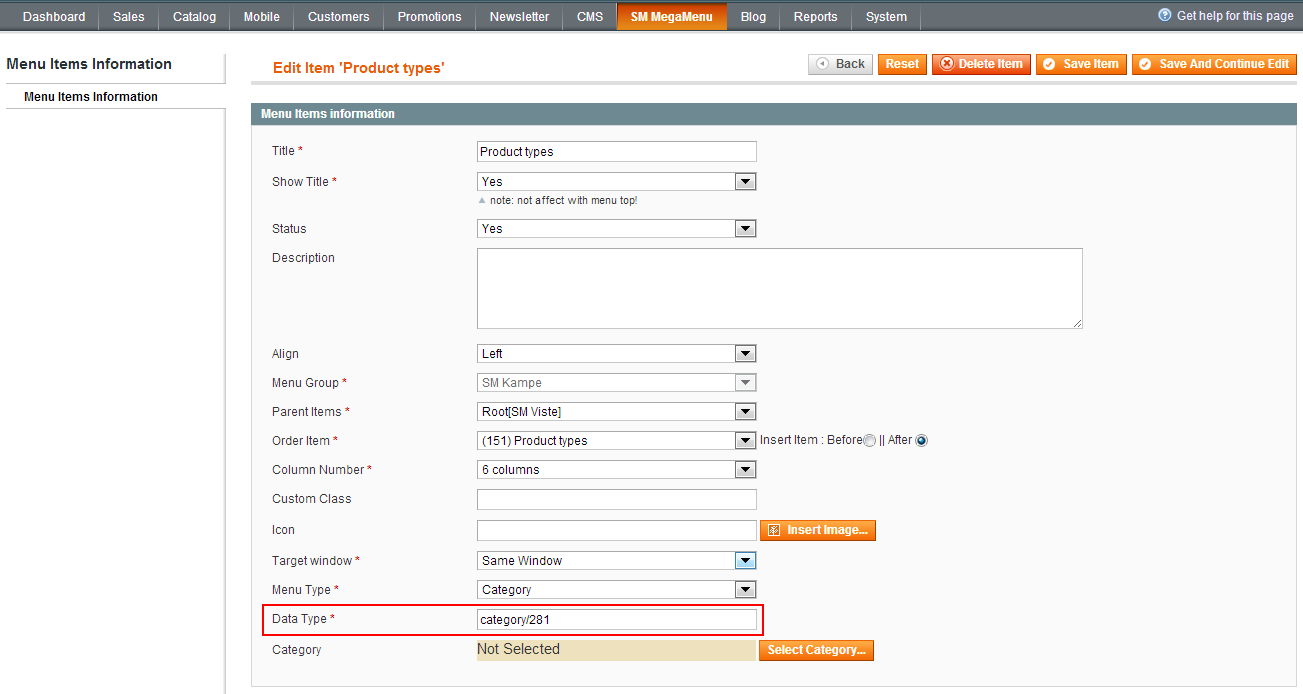Open the Target window dropdown

pyautogui.click(x=617, y=561)
